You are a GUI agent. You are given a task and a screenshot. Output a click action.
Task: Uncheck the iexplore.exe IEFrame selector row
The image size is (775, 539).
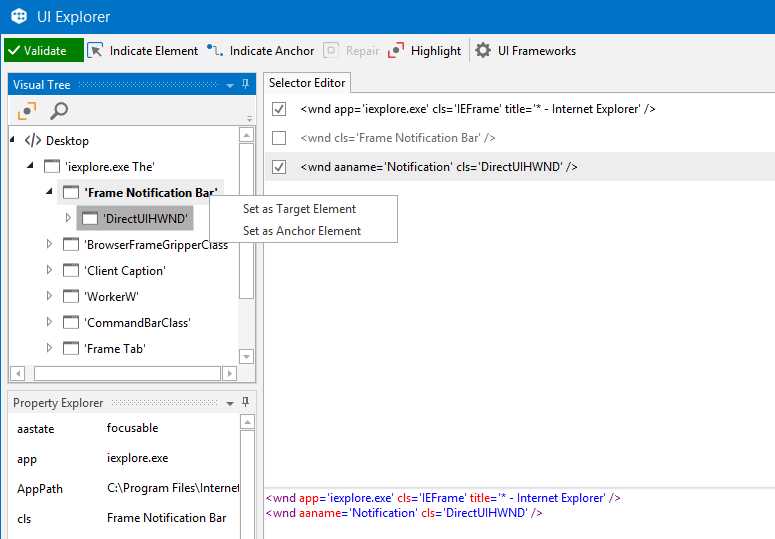[x=279, y=109]
